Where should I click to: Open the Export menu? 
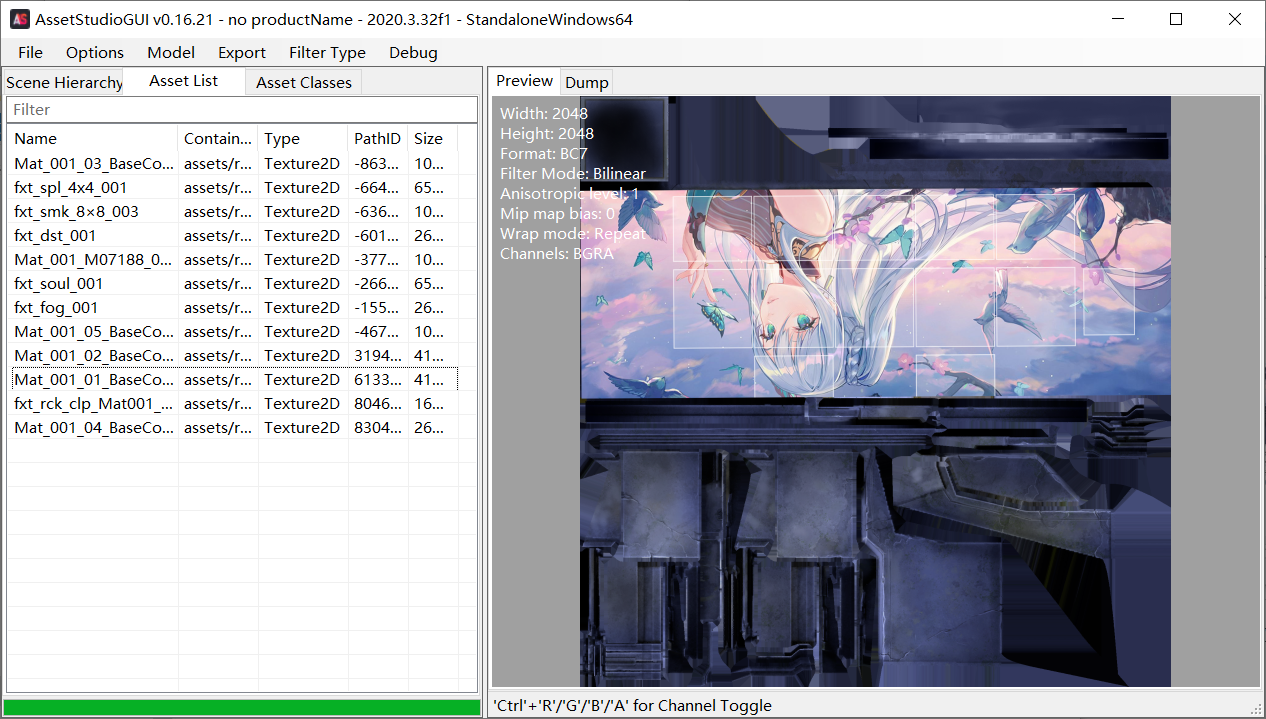click(242, 52)
